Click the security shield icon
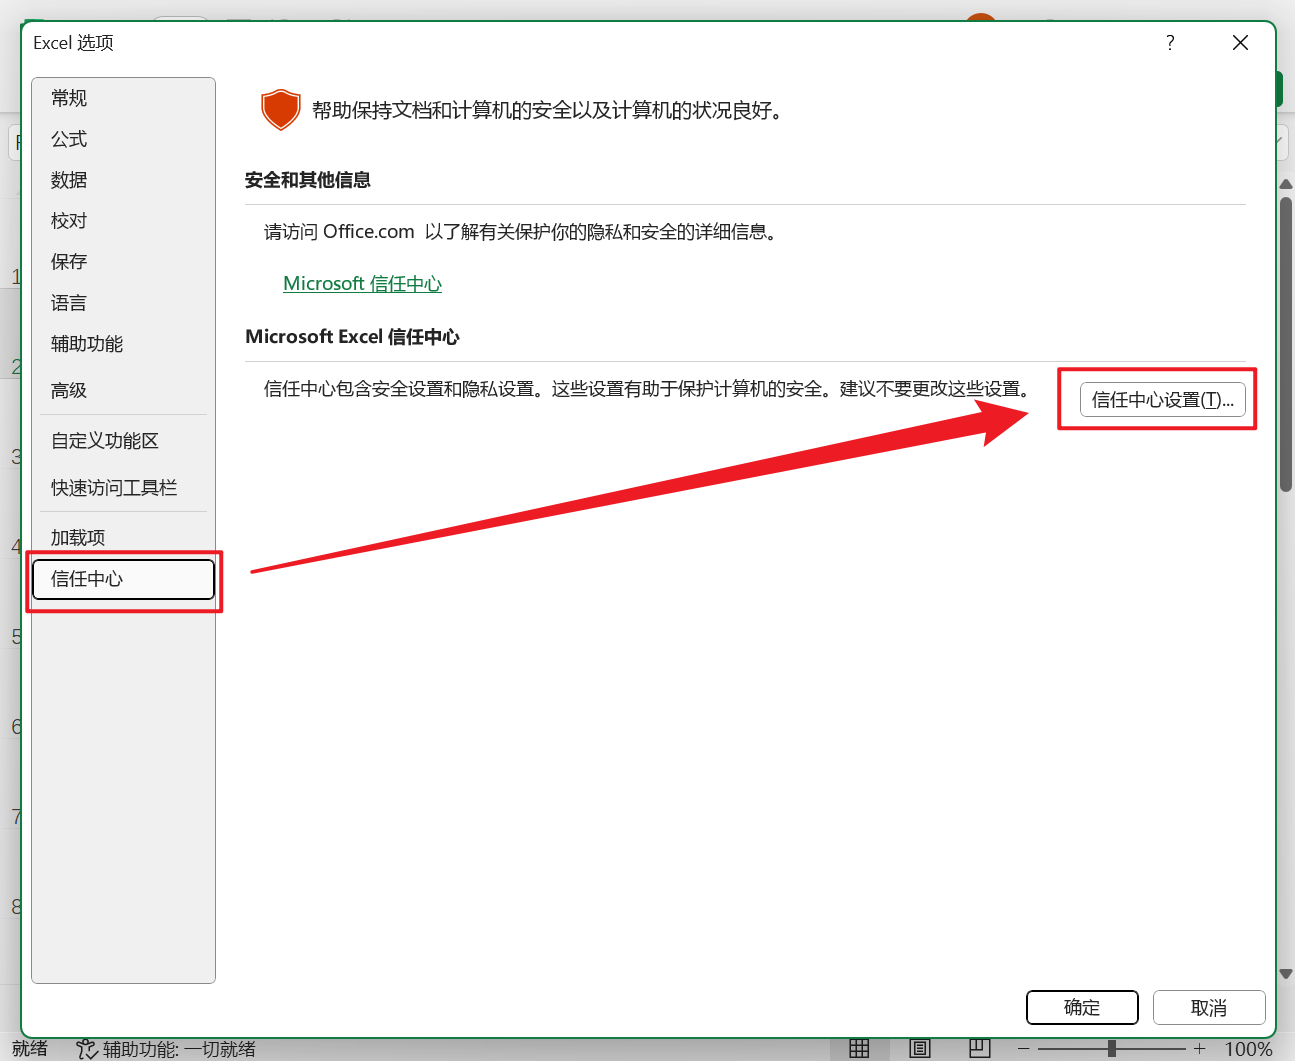 click(280, 110)
